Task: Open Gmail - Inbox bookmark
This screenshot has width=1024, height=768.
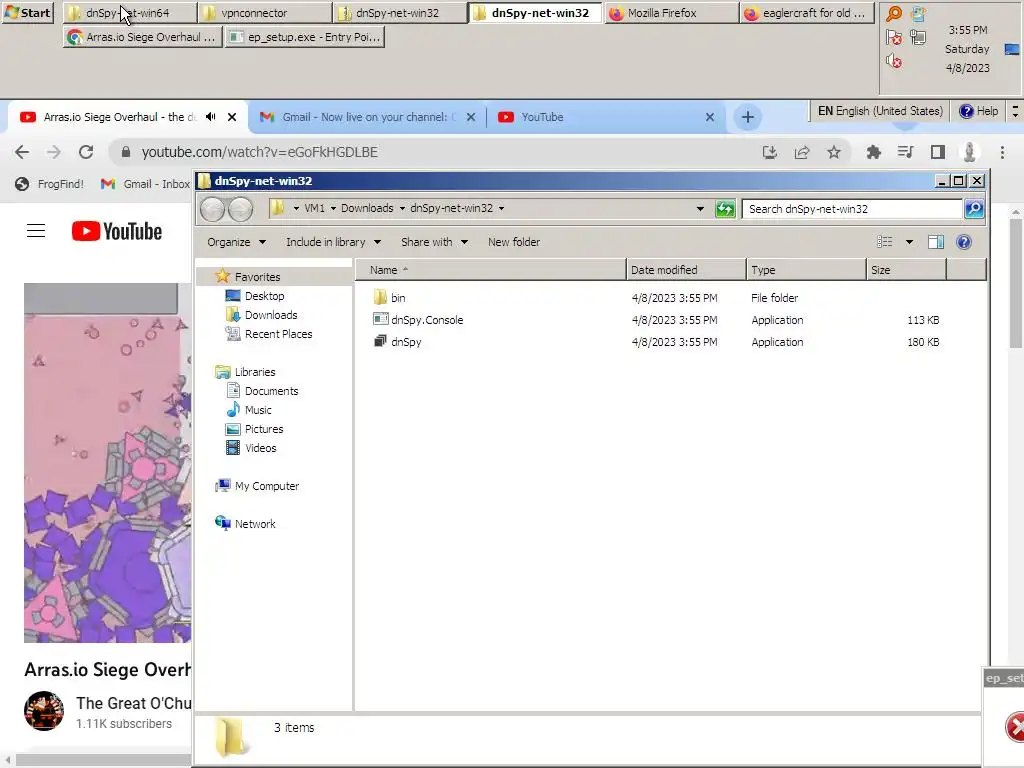Action: point(145,184)
